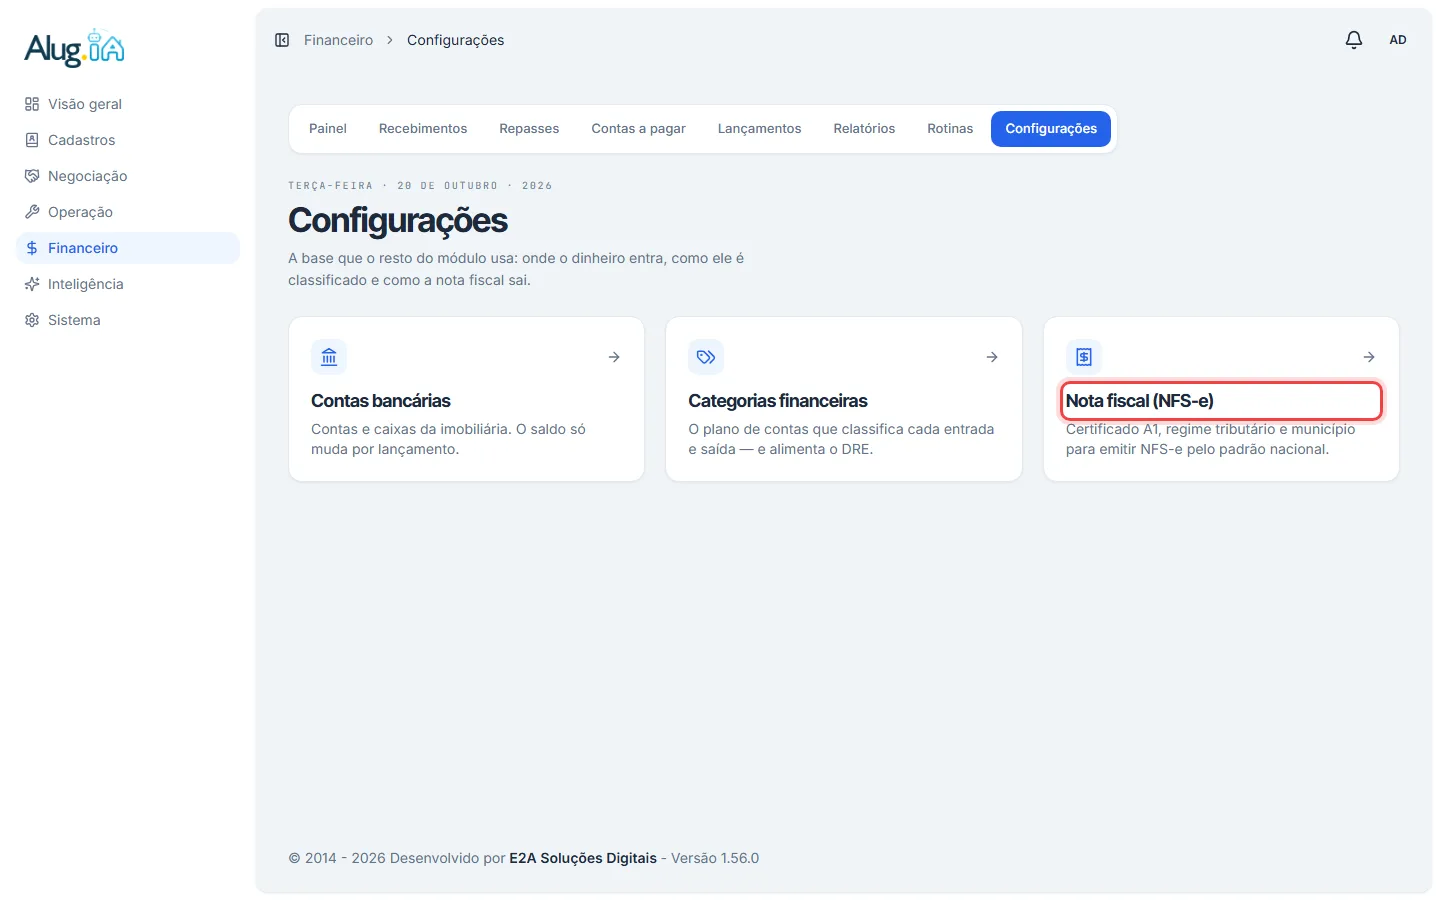The image size is (1440, 900).
Task: Click the invoice icon on Nota fiscal card
Action: pos(1084,357)
